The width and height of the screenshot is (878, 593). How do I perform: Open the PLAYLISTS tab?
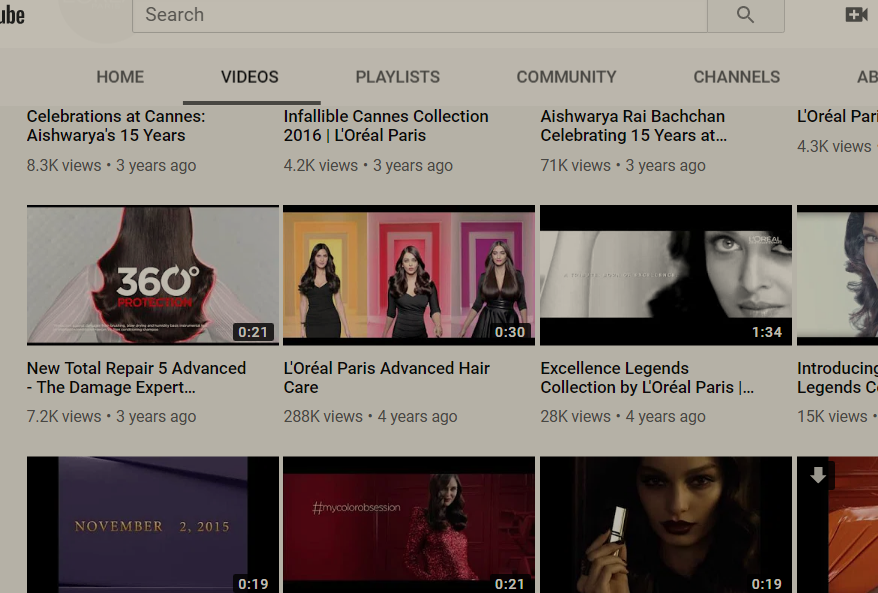click(398, 77)
